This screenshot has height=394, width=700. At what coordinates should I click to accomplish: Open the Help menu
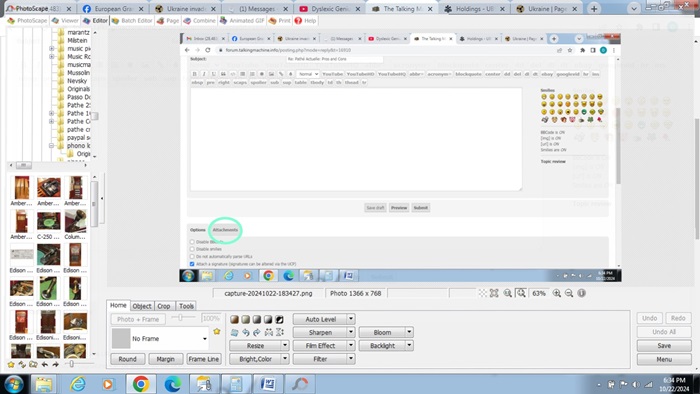(305, 21)
